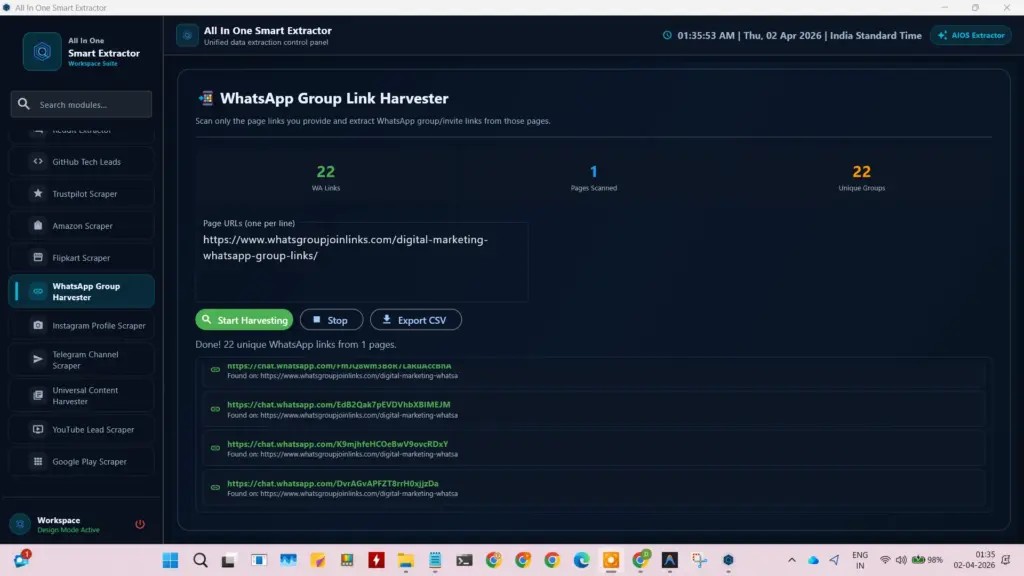Viewport: 1024px width, 576px height.
Task: Open Windows taskbar search
Action: (x=200, y=560)
